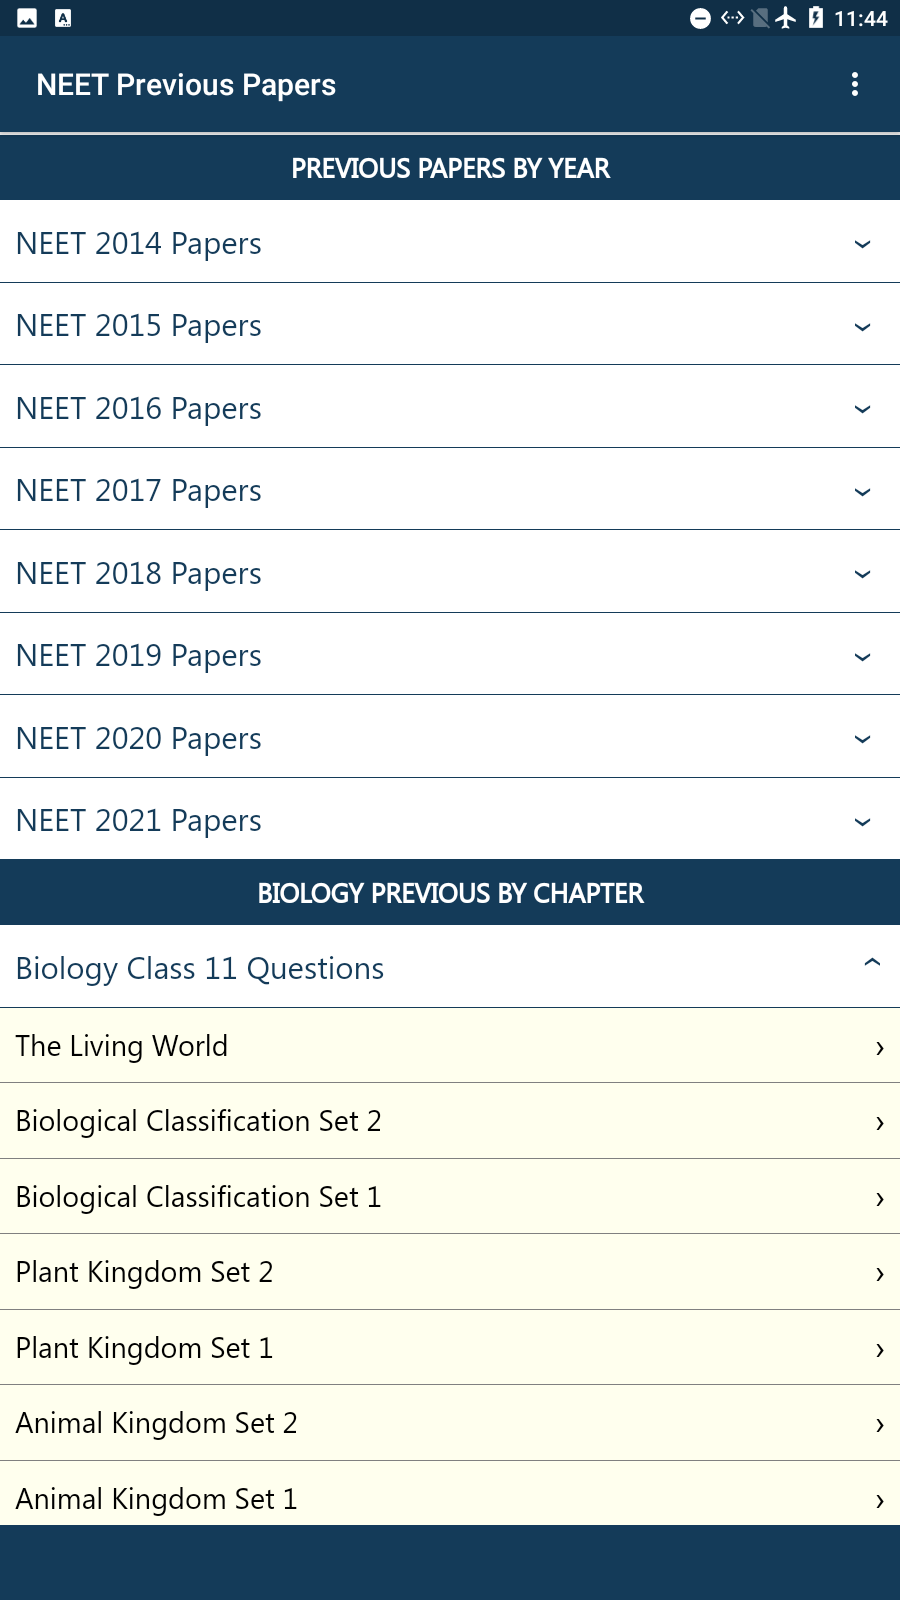Collapse Biology Class 11 Questions section

[450, 966]
